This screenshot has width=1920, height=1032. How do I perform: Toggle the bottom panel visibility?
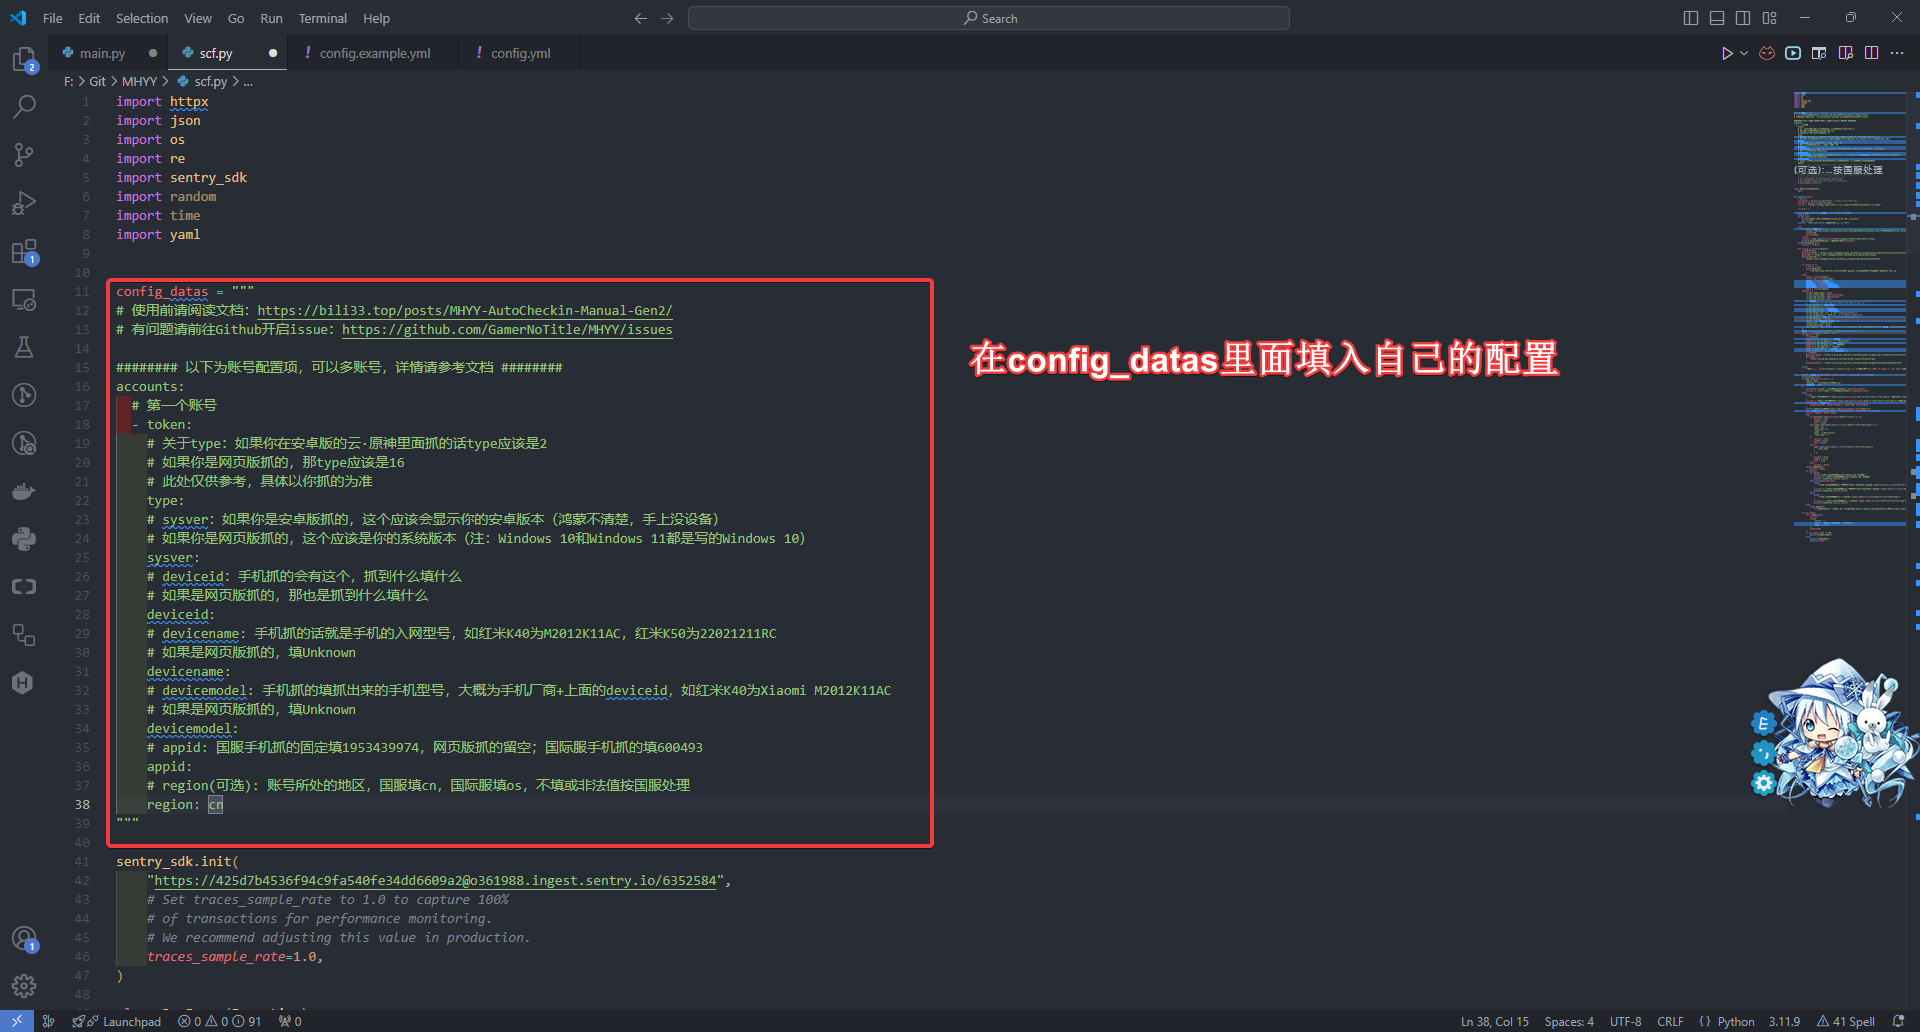click(1717, 18)
